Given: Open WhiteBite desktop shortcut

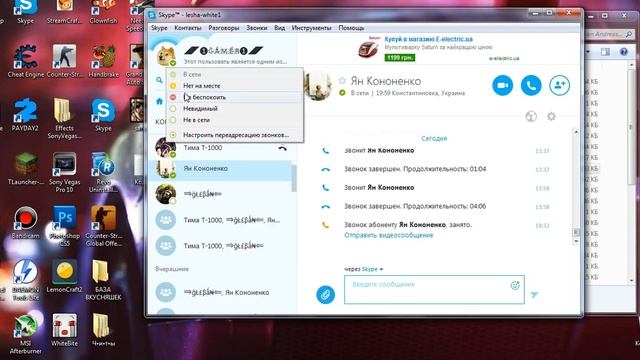Looking at the screenshot, I should (x=64, y=330).
